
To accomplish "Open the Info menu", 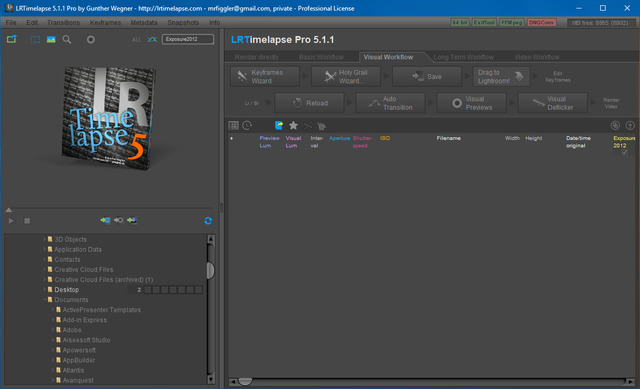I will click(214, 22).
